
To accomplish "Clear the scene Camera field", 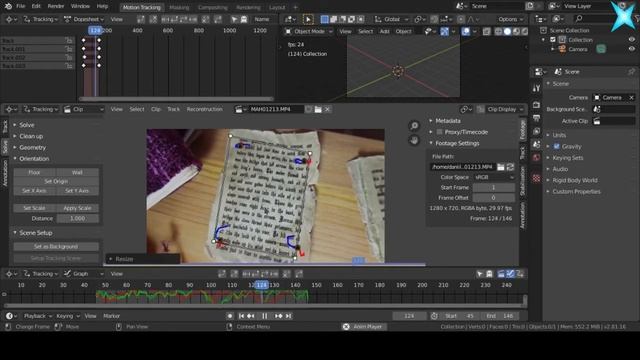I will click(631, 98).
